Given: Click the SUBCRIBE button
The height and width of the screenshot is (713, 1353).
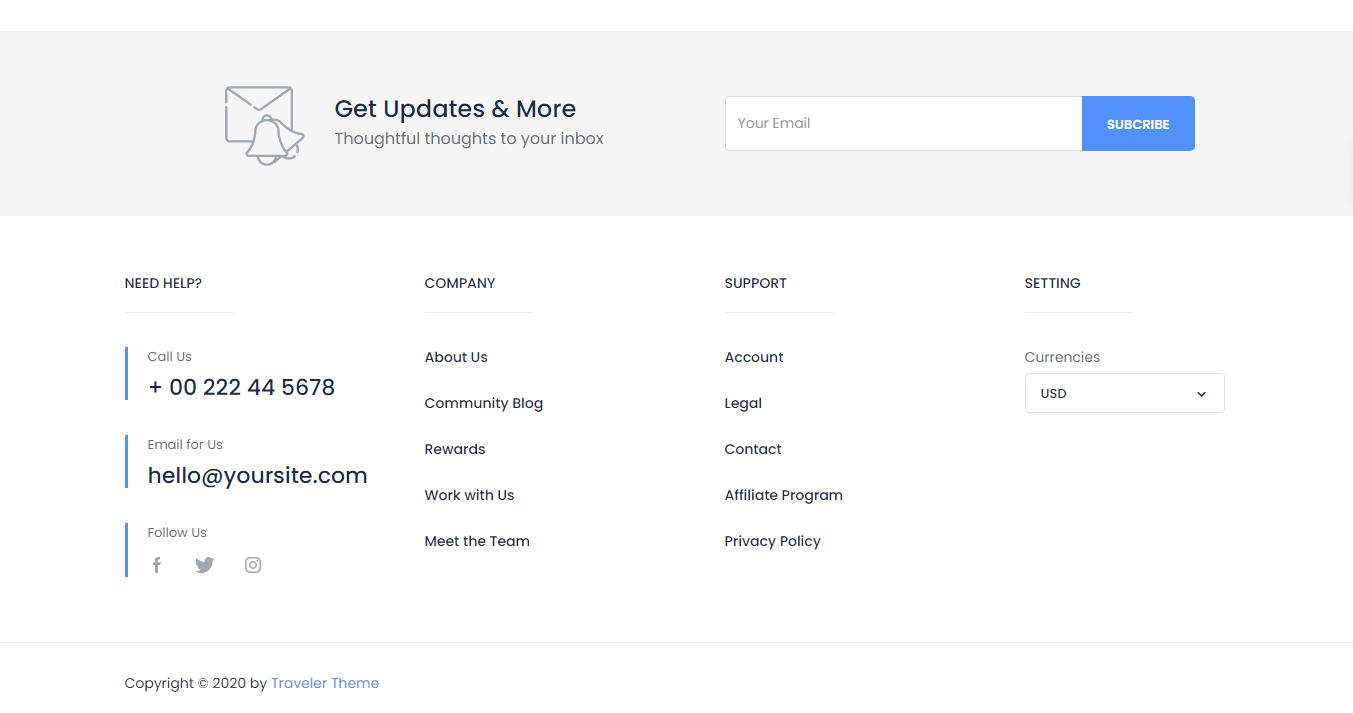Looking at the screenshot, I should (1138, 123).
